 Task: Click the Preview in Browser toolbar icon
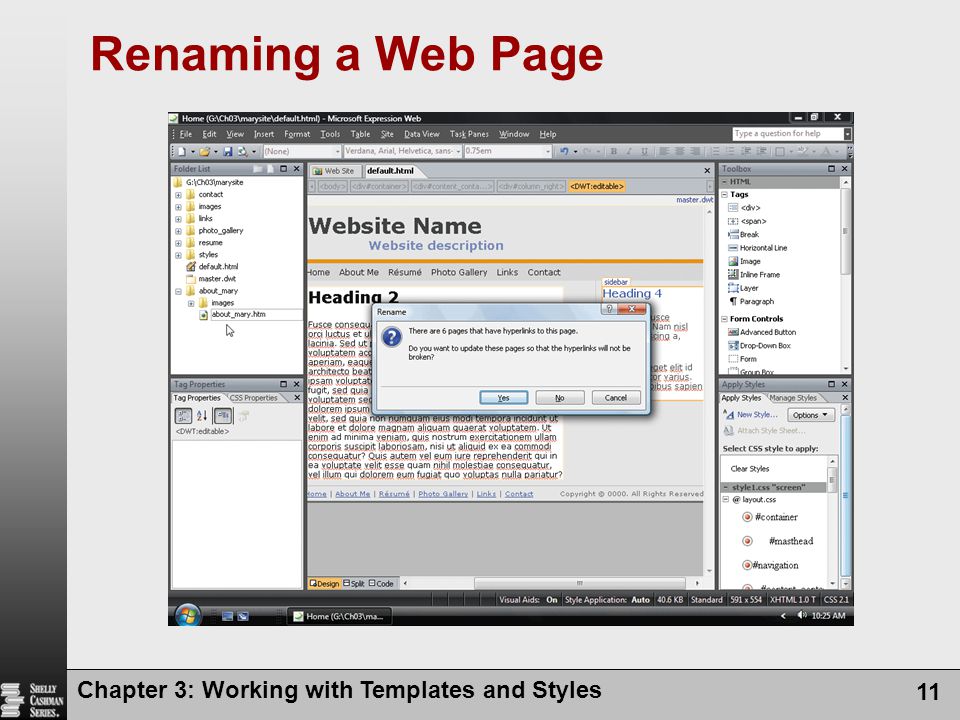point(242,151)
